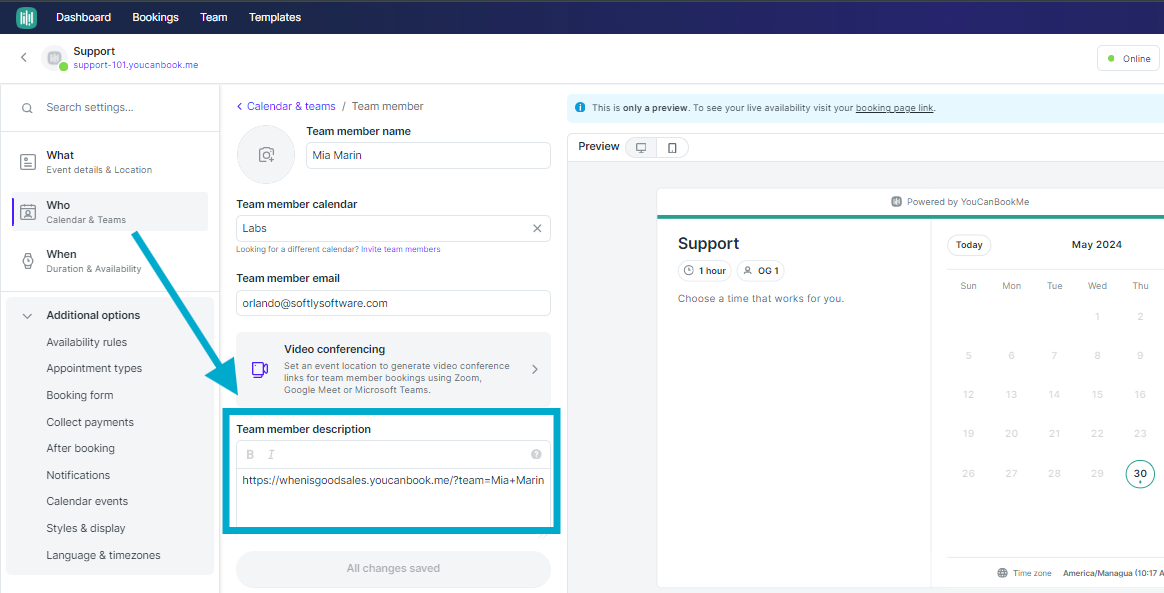Open the Templates menu
Viewport: 1164px width, 593px height.
(275, 17)
